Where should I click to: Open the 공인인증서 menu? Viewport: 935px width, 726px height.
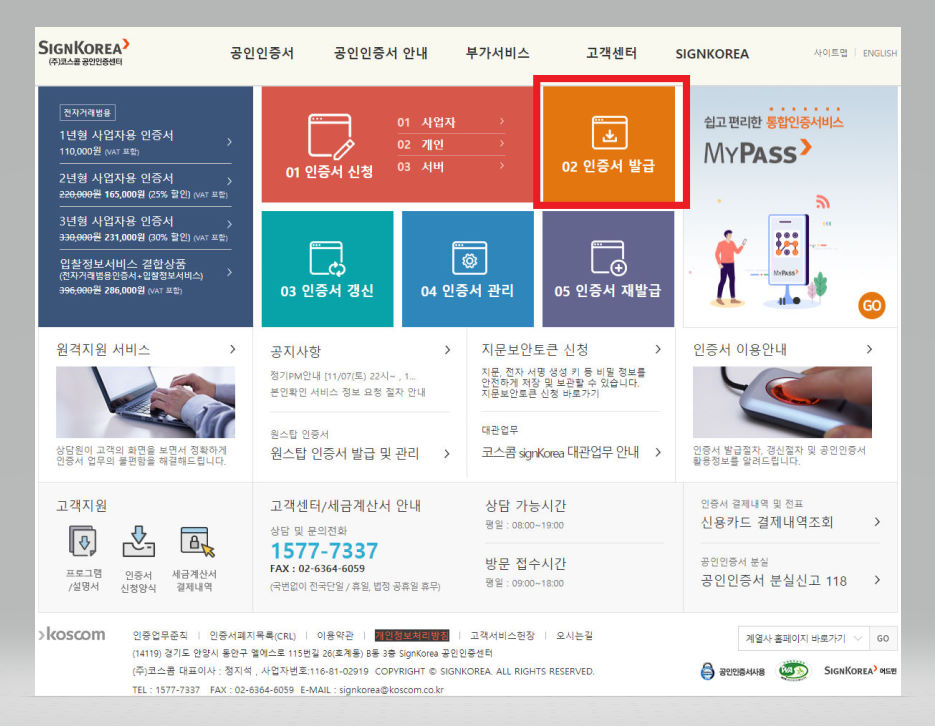(x=262, y=53)
